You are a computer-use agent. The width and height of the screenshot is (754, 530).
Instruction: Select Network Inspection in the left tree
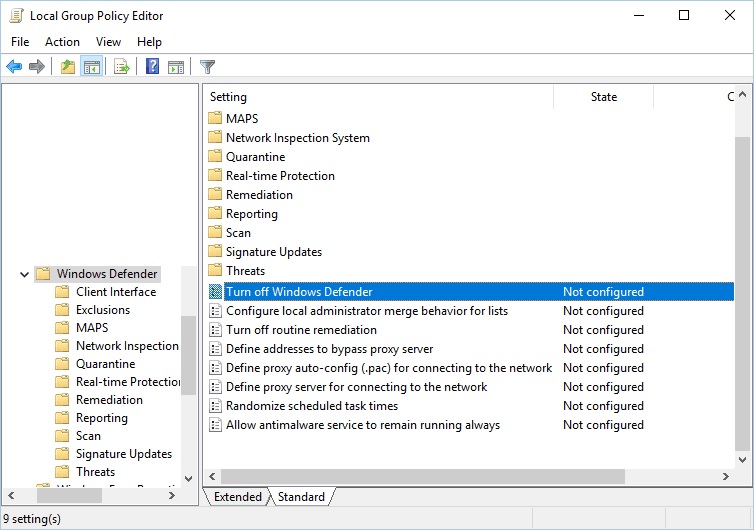pos(127,346)
